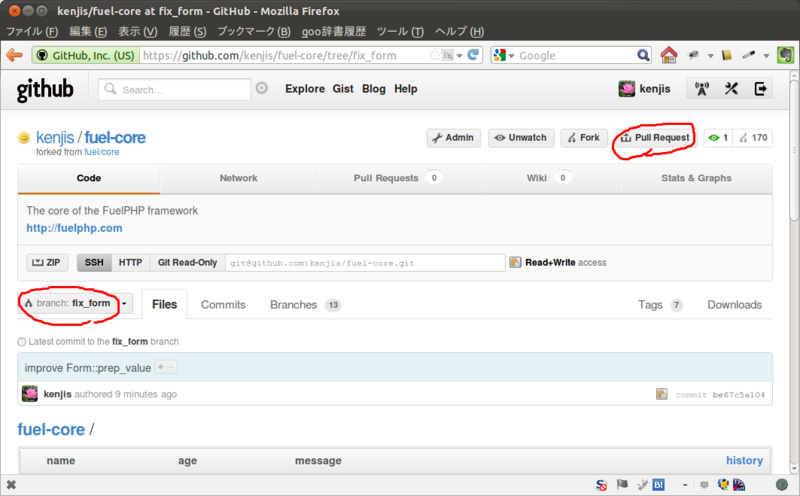This screenshot has width=800, height=496.
Task: Open the 表示 menu
Action: [x=138, y=32]
